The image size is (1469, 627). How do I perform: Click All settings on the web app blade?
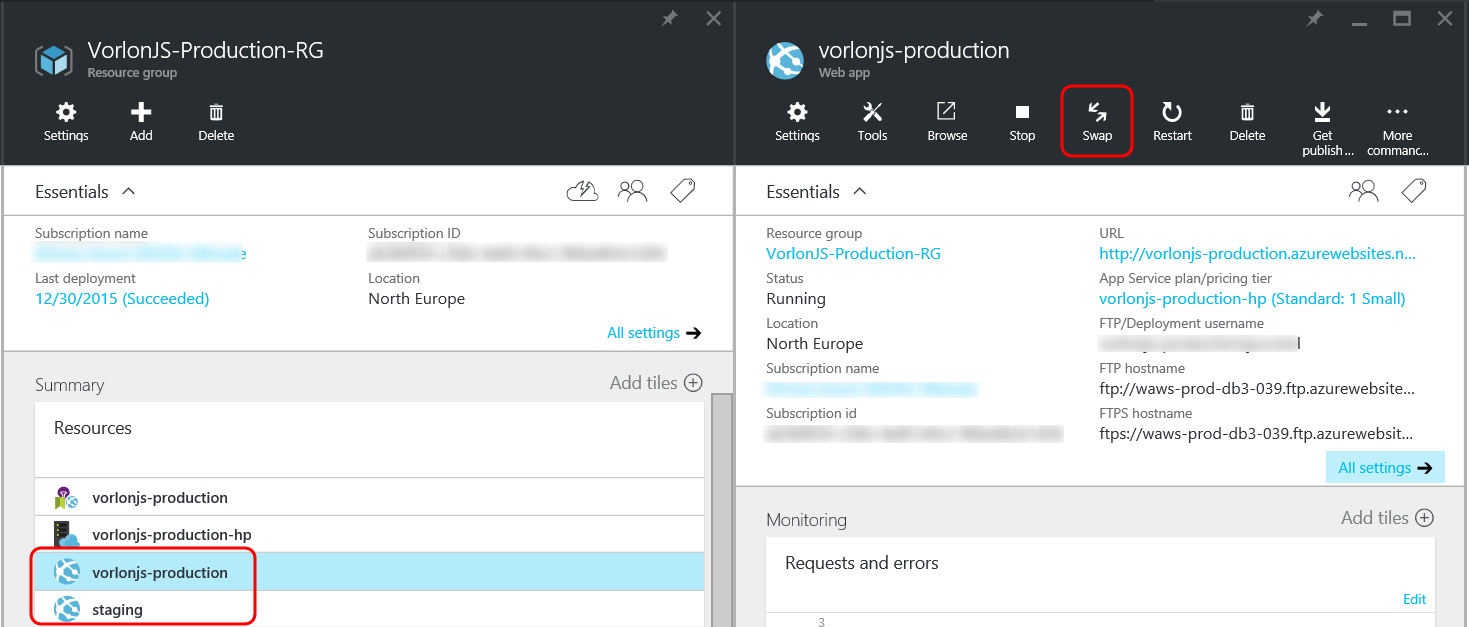(x=1385, y=466)
